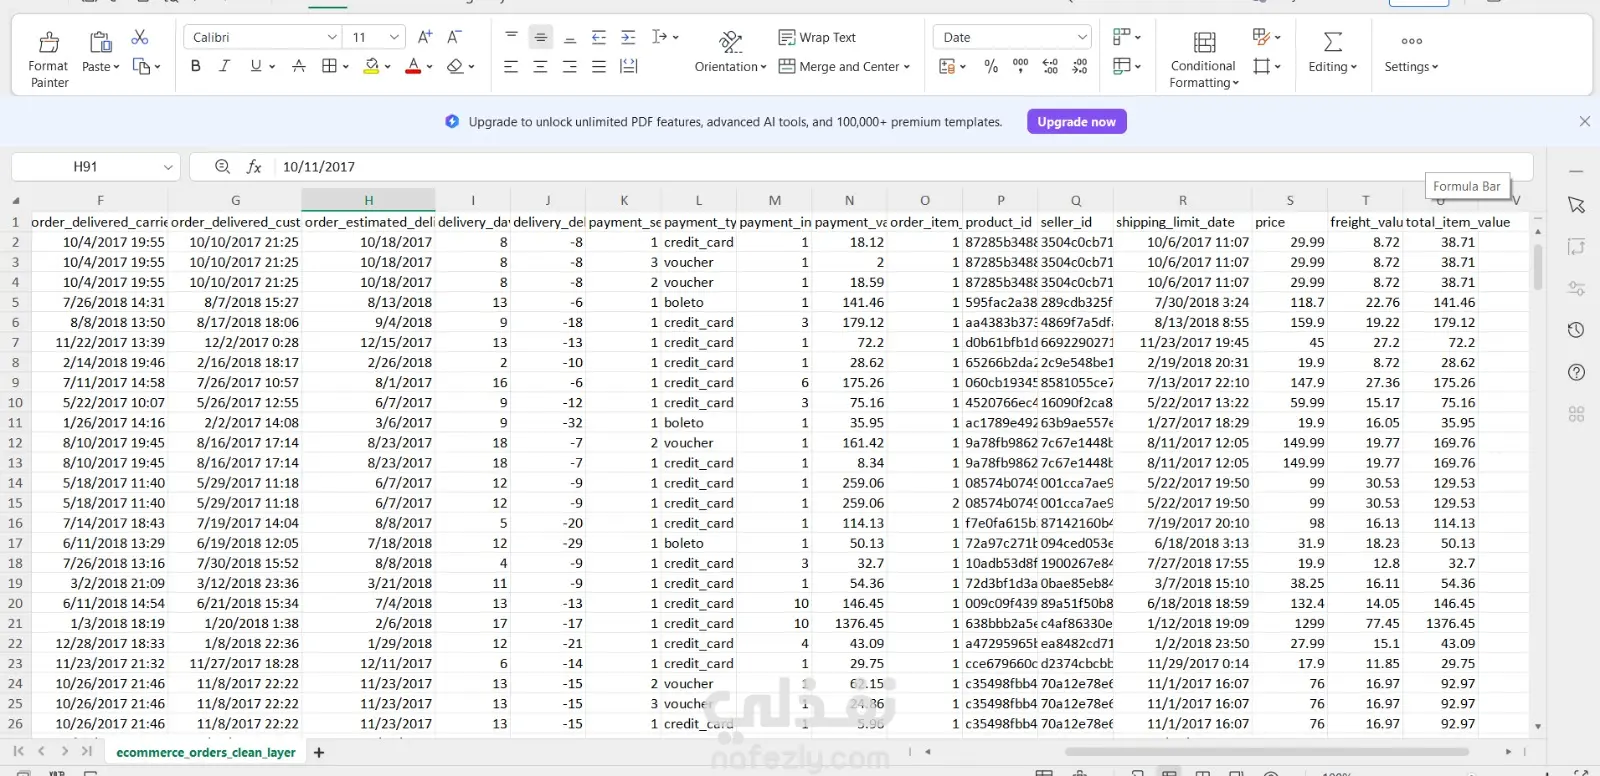Screen dimensions: 1600x776
Task: Toggle Wrap Text
Action: click(817, 37)
